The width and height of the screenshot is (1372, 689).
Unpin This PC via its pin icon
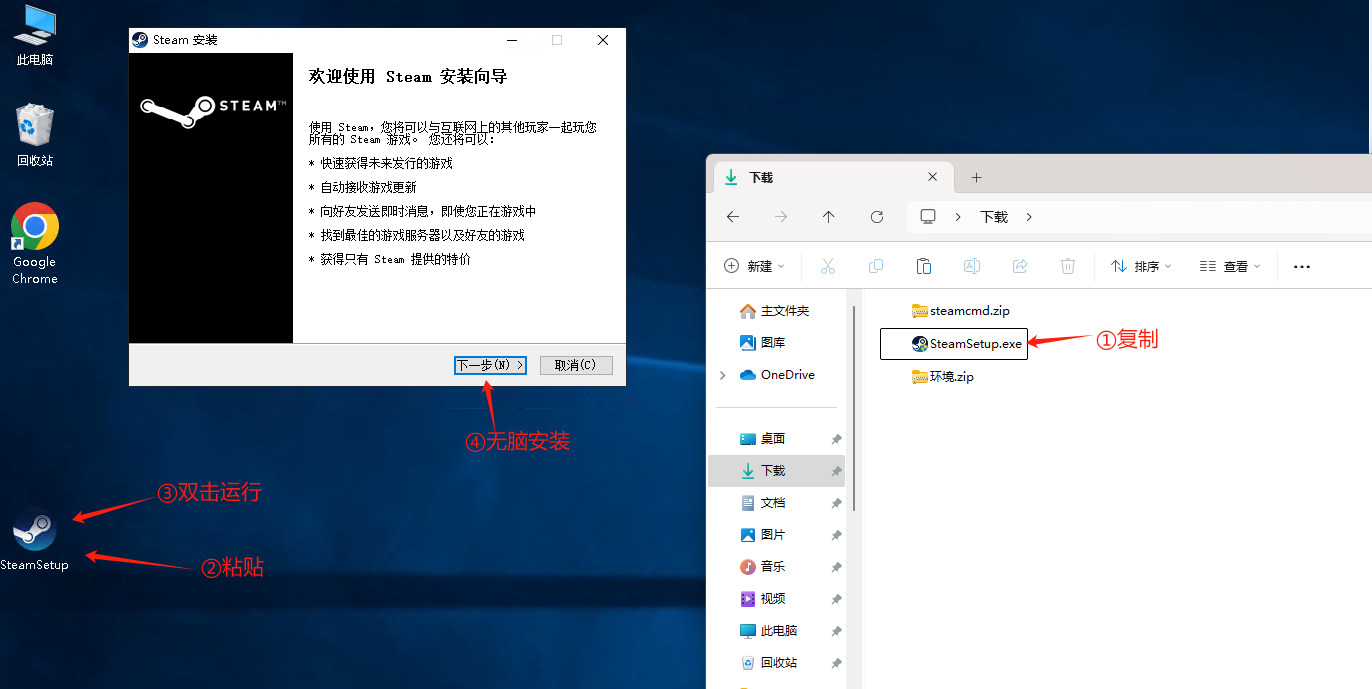pos(836,631)
